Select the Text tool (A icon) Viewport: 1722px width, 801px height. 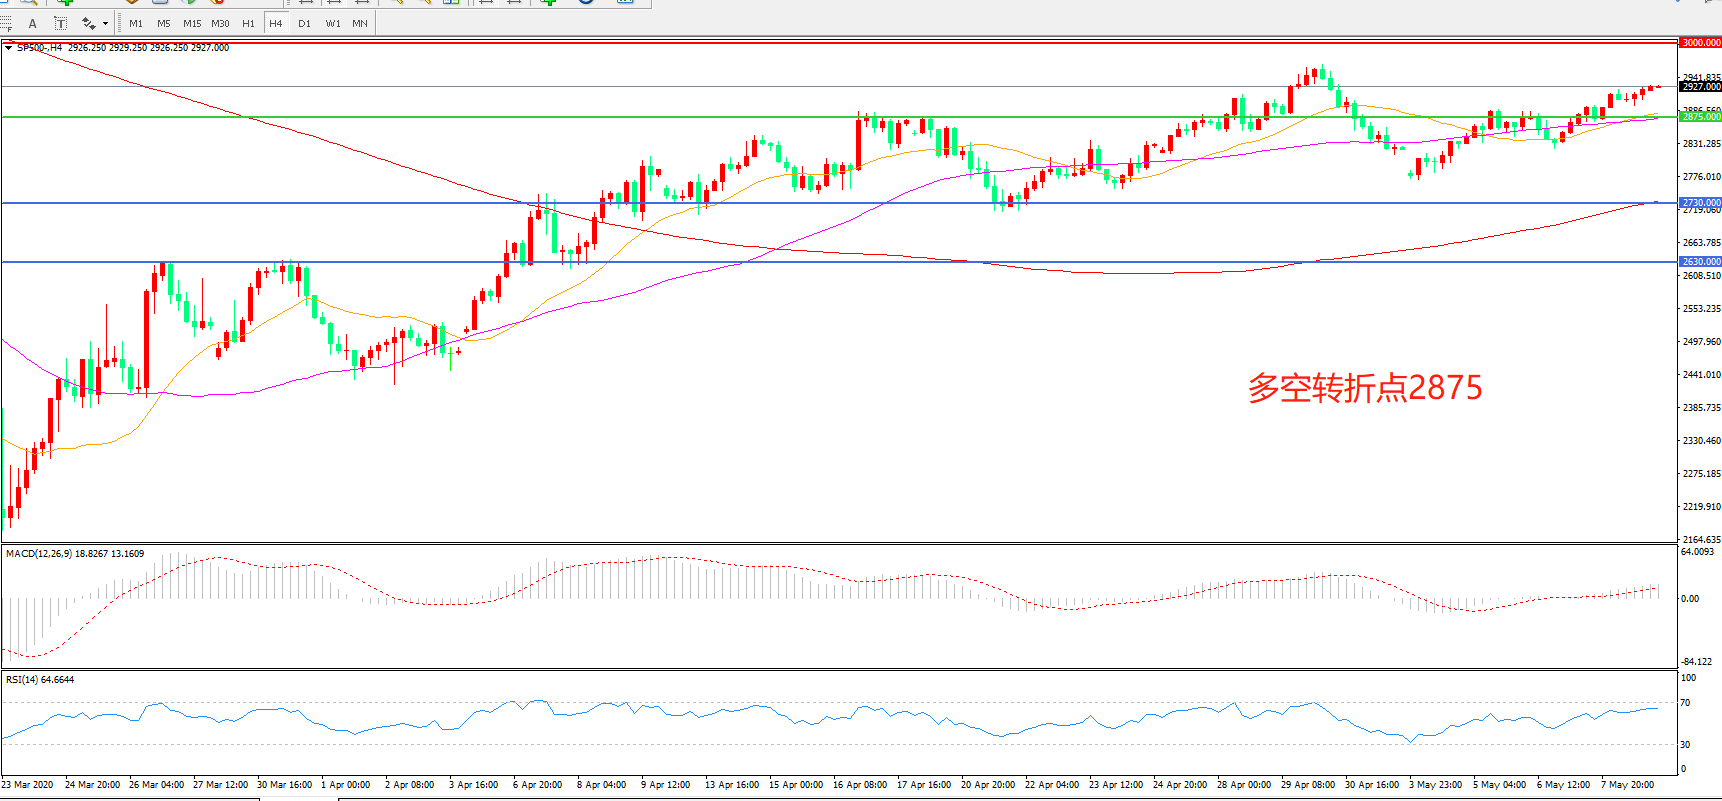33,23
